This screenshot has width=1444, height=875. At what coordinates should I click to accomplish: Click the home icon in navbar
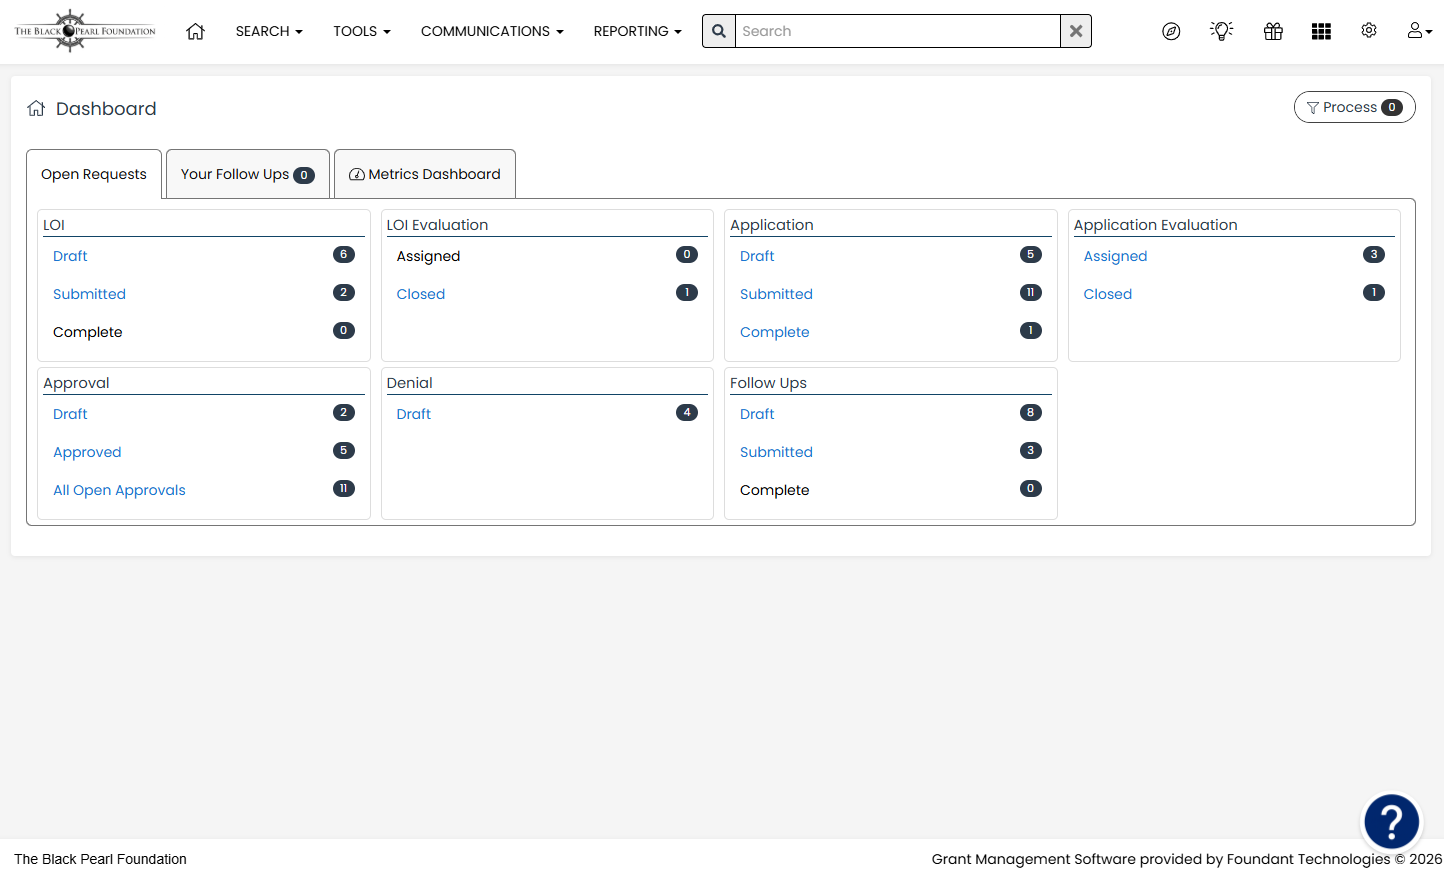click(x=195, y=31)
